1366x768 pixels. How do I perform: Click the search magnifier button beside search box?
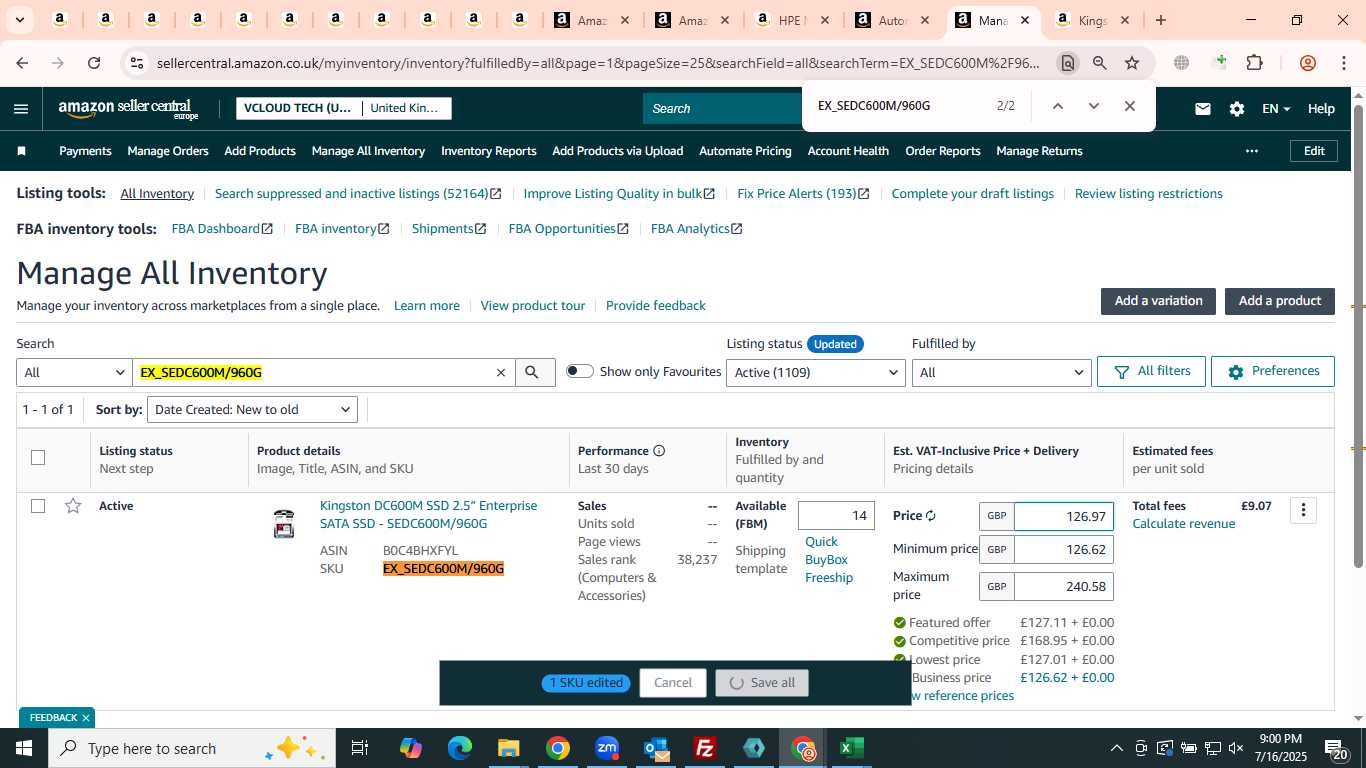tap(535, 372)
